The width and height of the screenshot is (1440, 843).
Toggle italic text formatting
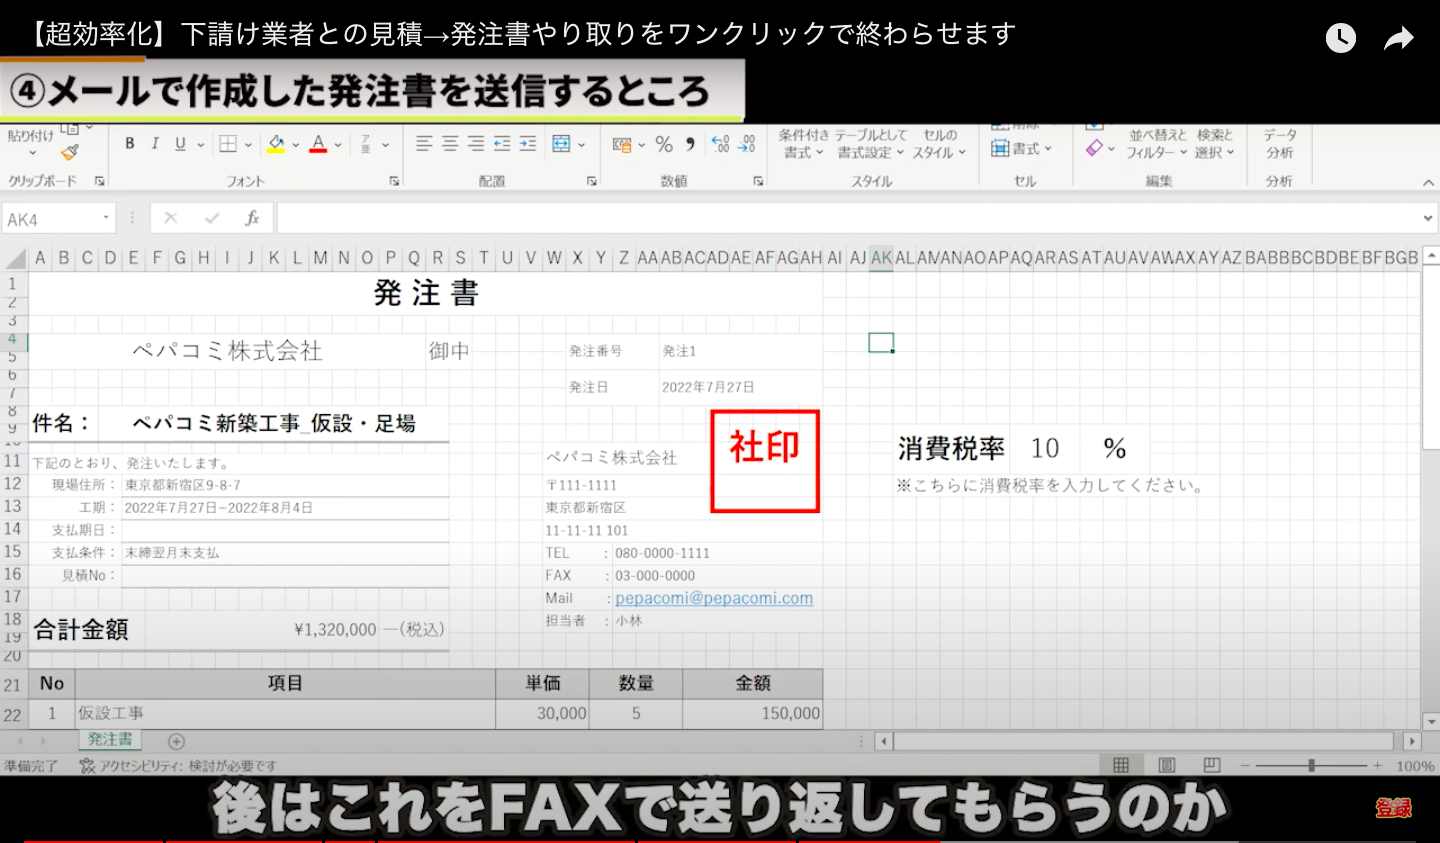coord(155,144)
